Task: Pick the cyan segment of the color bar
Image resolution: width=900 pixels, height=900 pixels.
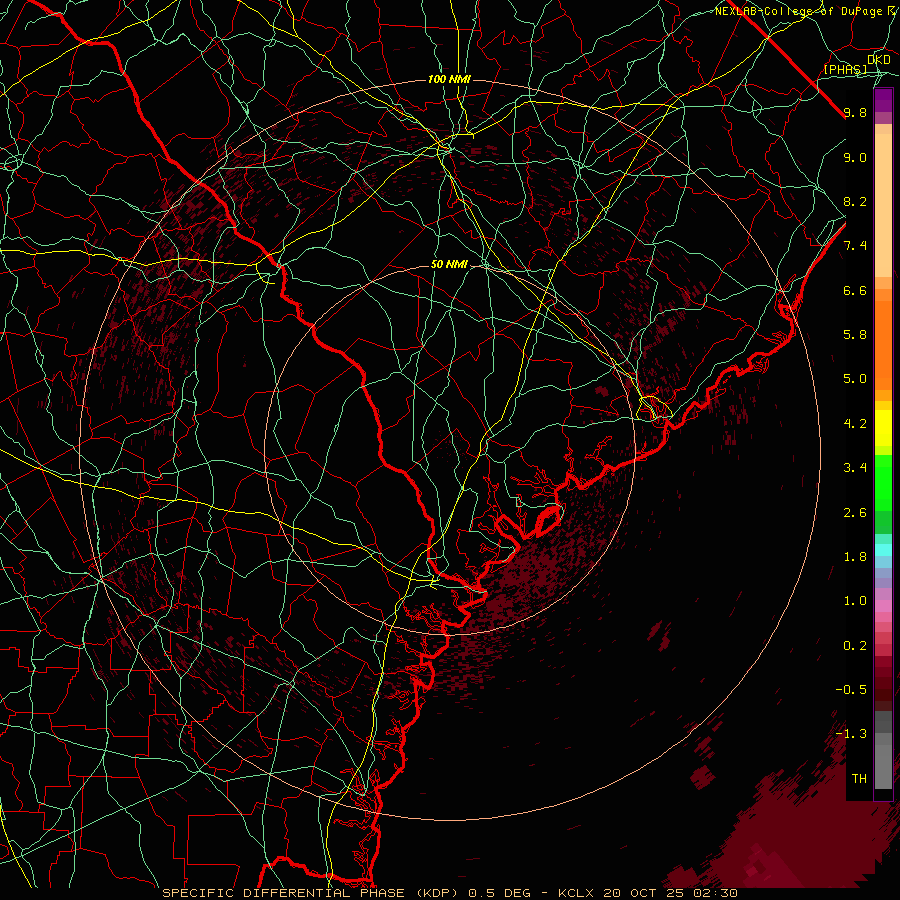Action: click(883, 549)
